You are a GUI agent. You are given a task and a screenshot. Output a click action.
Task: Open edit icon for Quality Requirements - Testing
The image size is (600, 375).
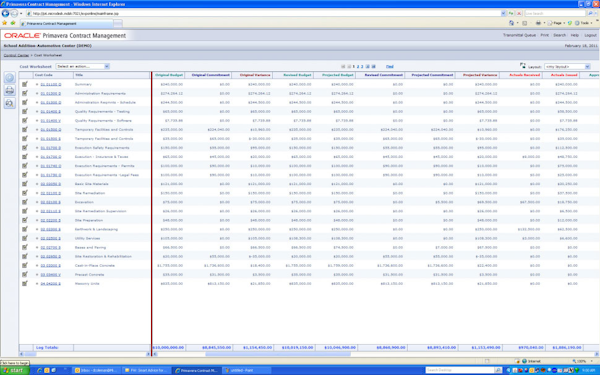(25, 111)
